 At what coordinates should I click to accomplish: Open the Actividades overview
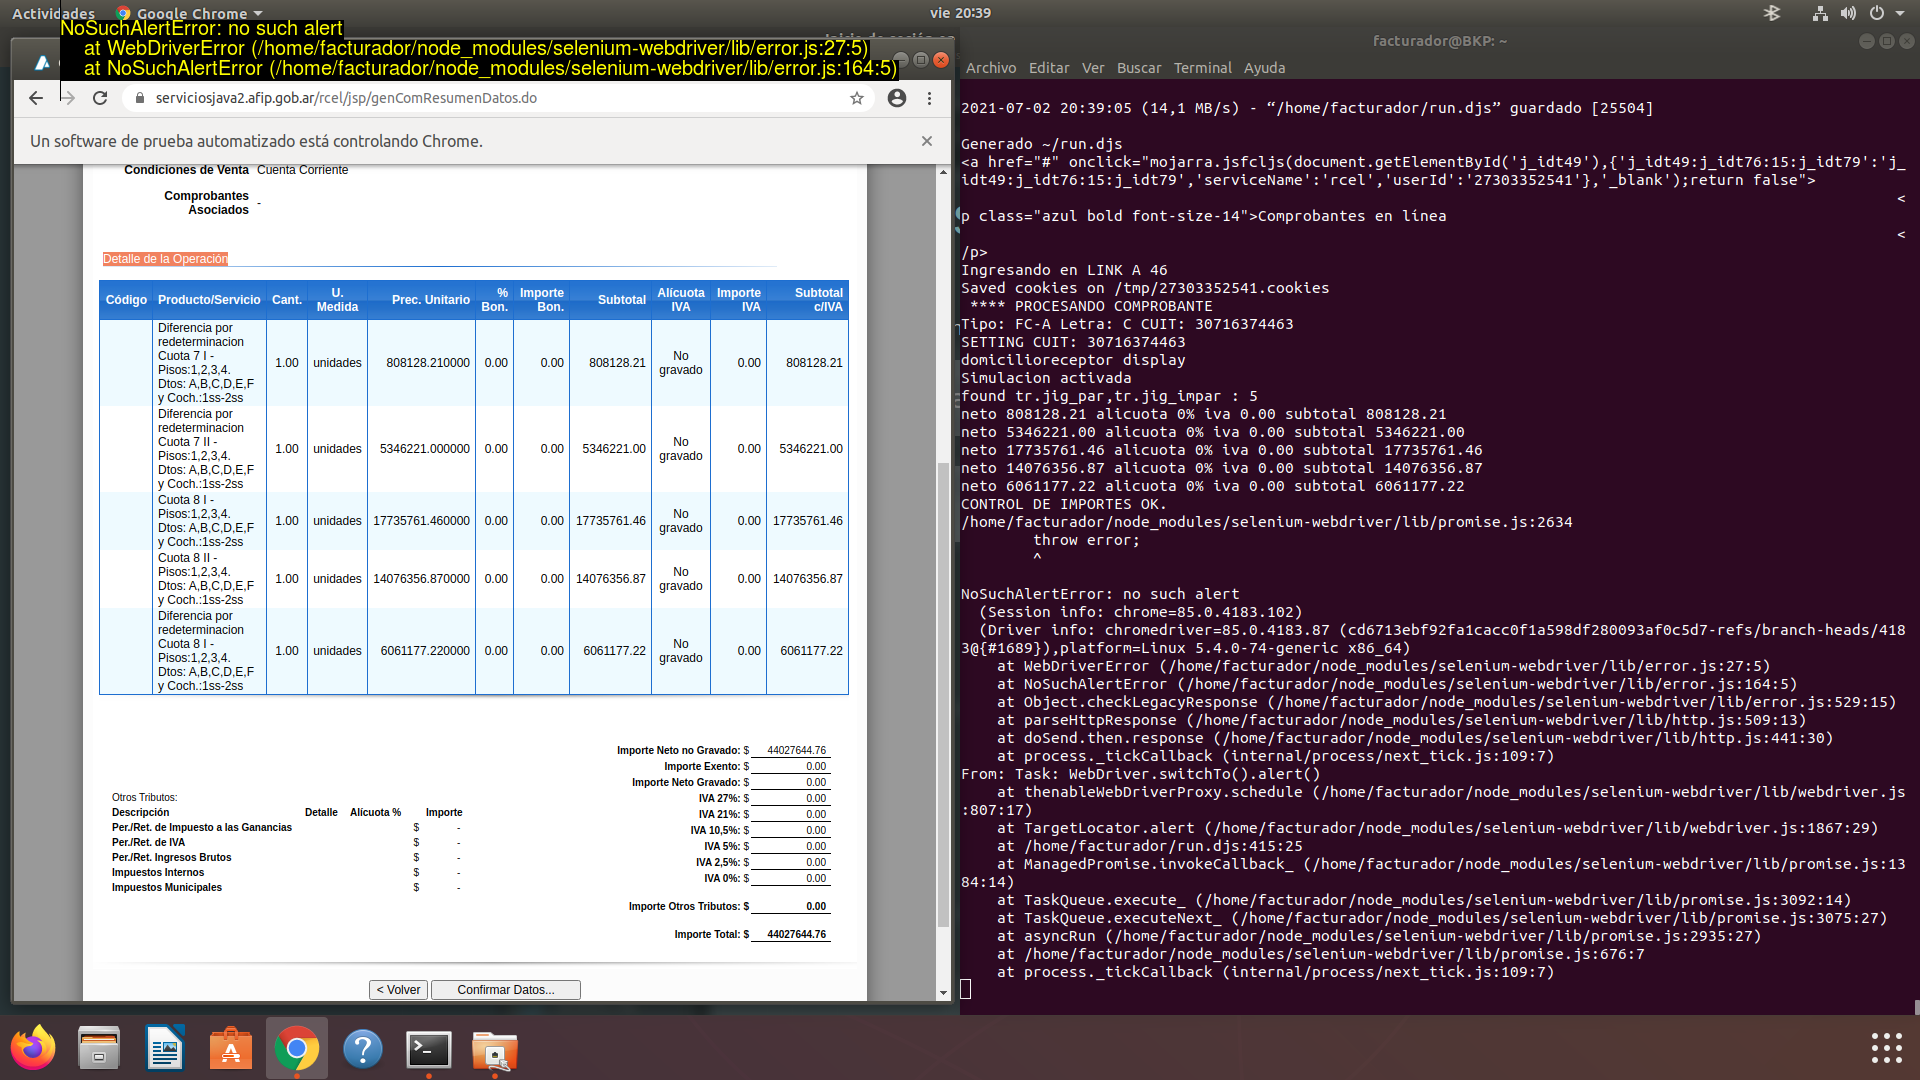pyautogui.click(x=53, y=13)
